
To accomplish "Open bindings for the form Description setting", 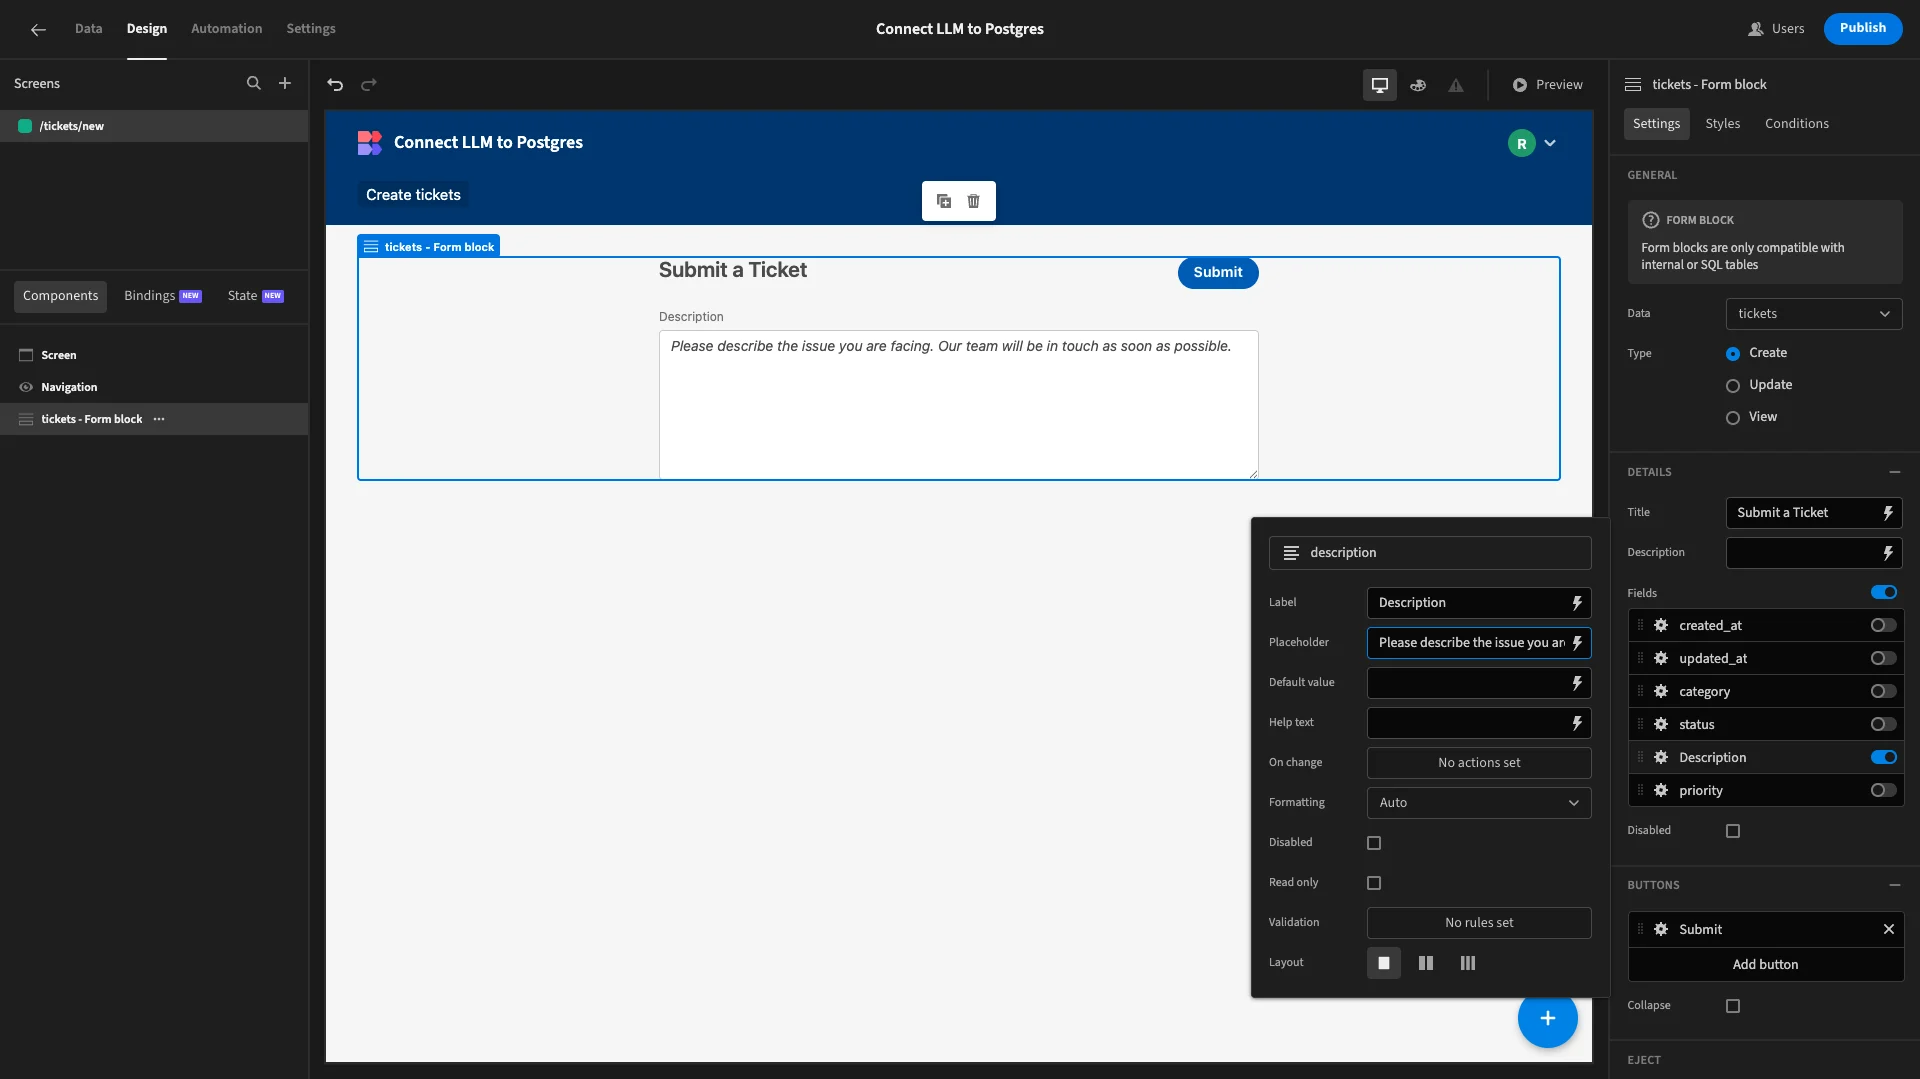I will pos(1888,553).
